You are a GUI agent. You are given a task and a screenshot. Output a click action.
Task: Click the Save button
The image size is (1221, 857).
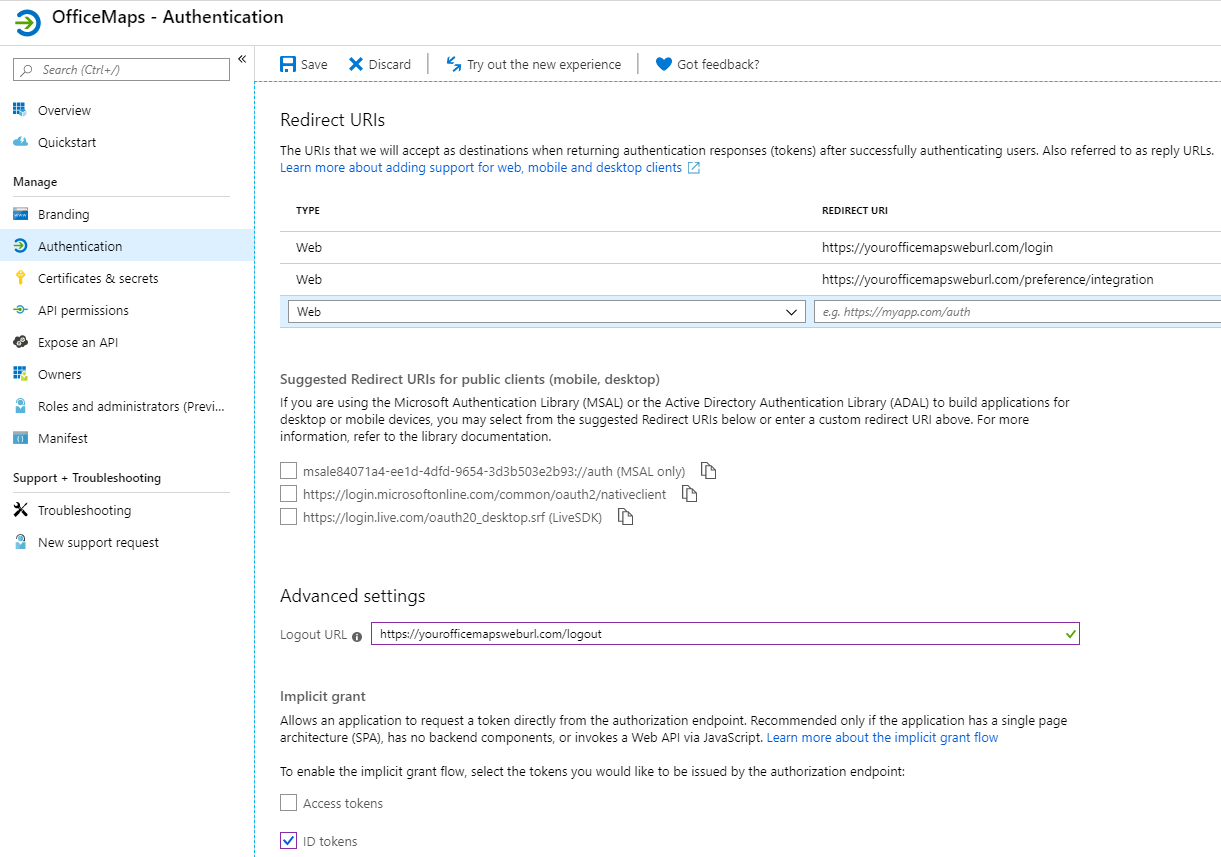[304, 64]
